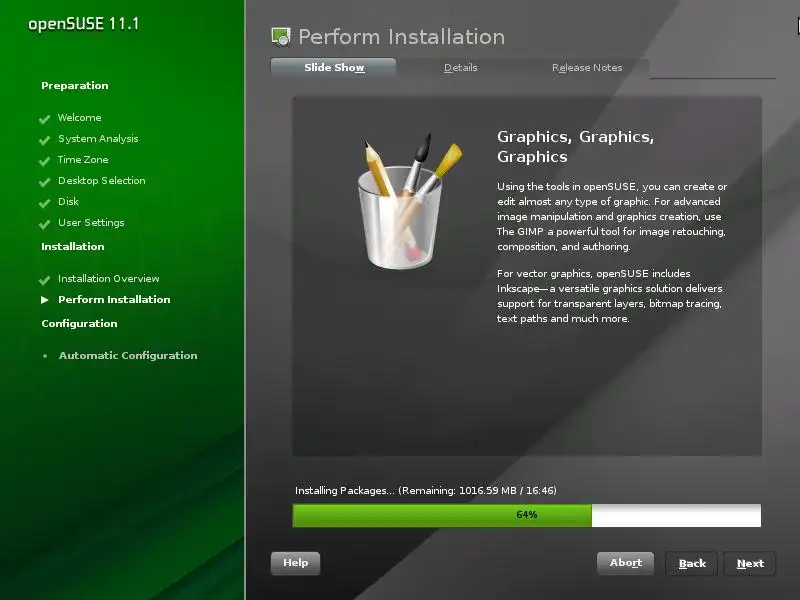Select the Disk step label

pos(68,202)
